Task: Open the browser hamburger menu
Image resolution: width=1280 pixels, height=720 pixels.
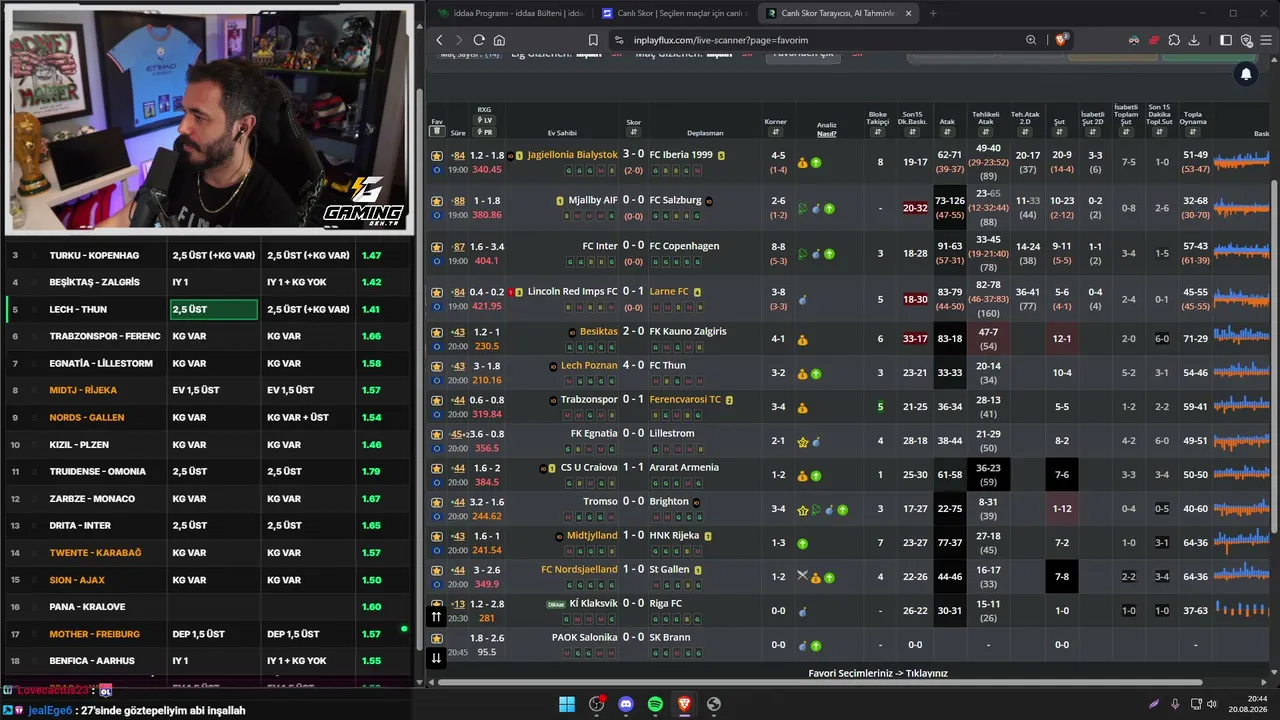Action: coord(1266,40)
